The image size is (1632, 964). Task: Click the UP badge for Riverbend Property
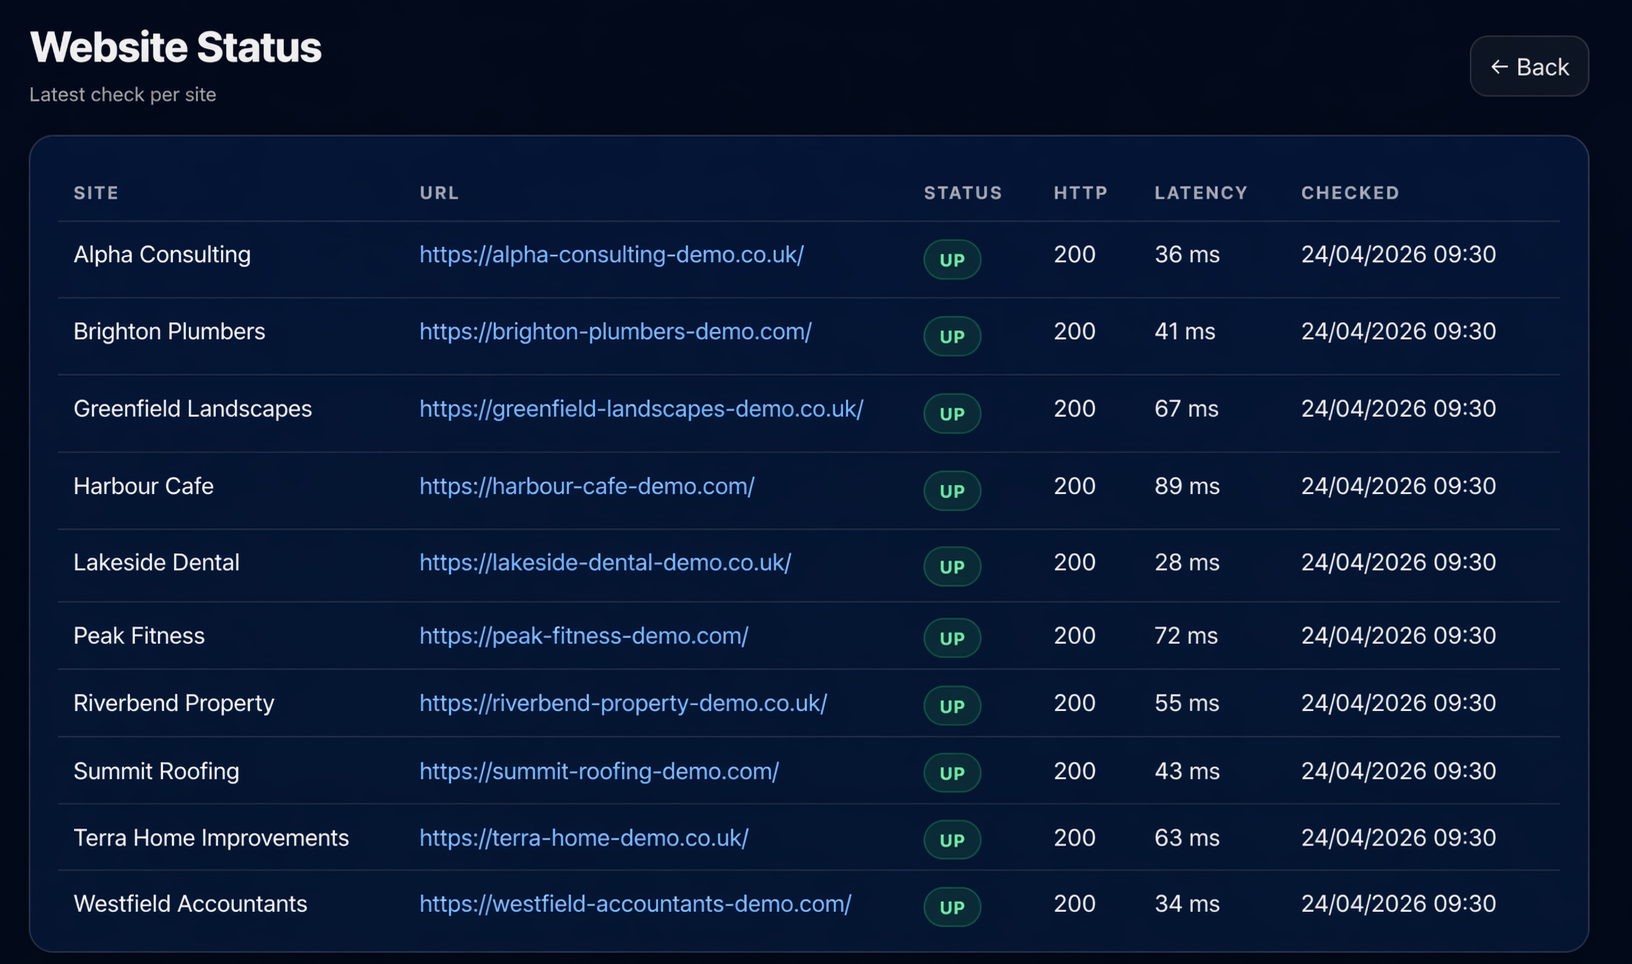pos(952,707)
